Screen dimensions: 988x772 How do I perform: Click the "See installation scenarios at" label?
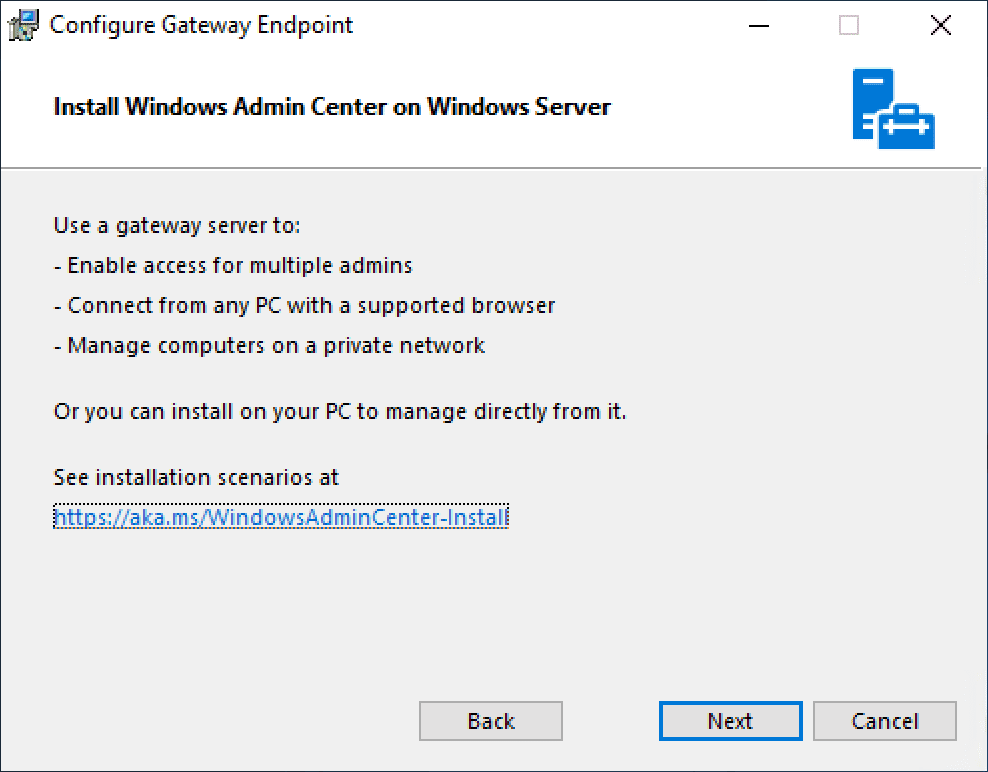point(196,477)
